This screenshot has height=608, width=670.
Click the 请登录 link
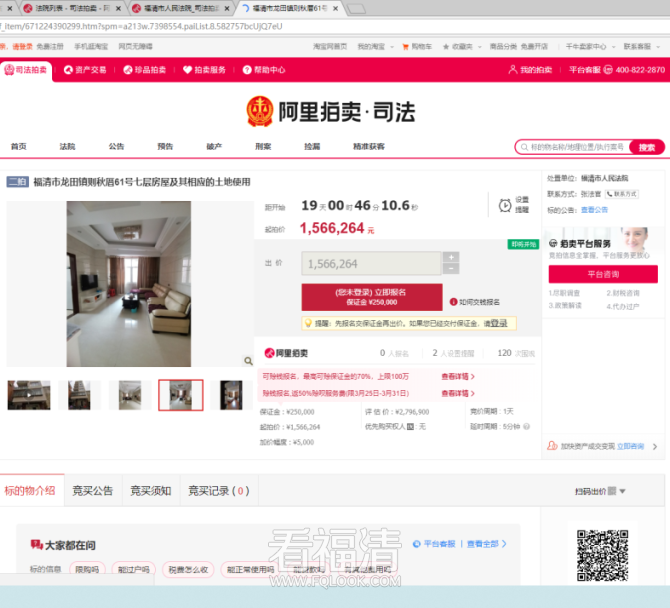[22, 47]
